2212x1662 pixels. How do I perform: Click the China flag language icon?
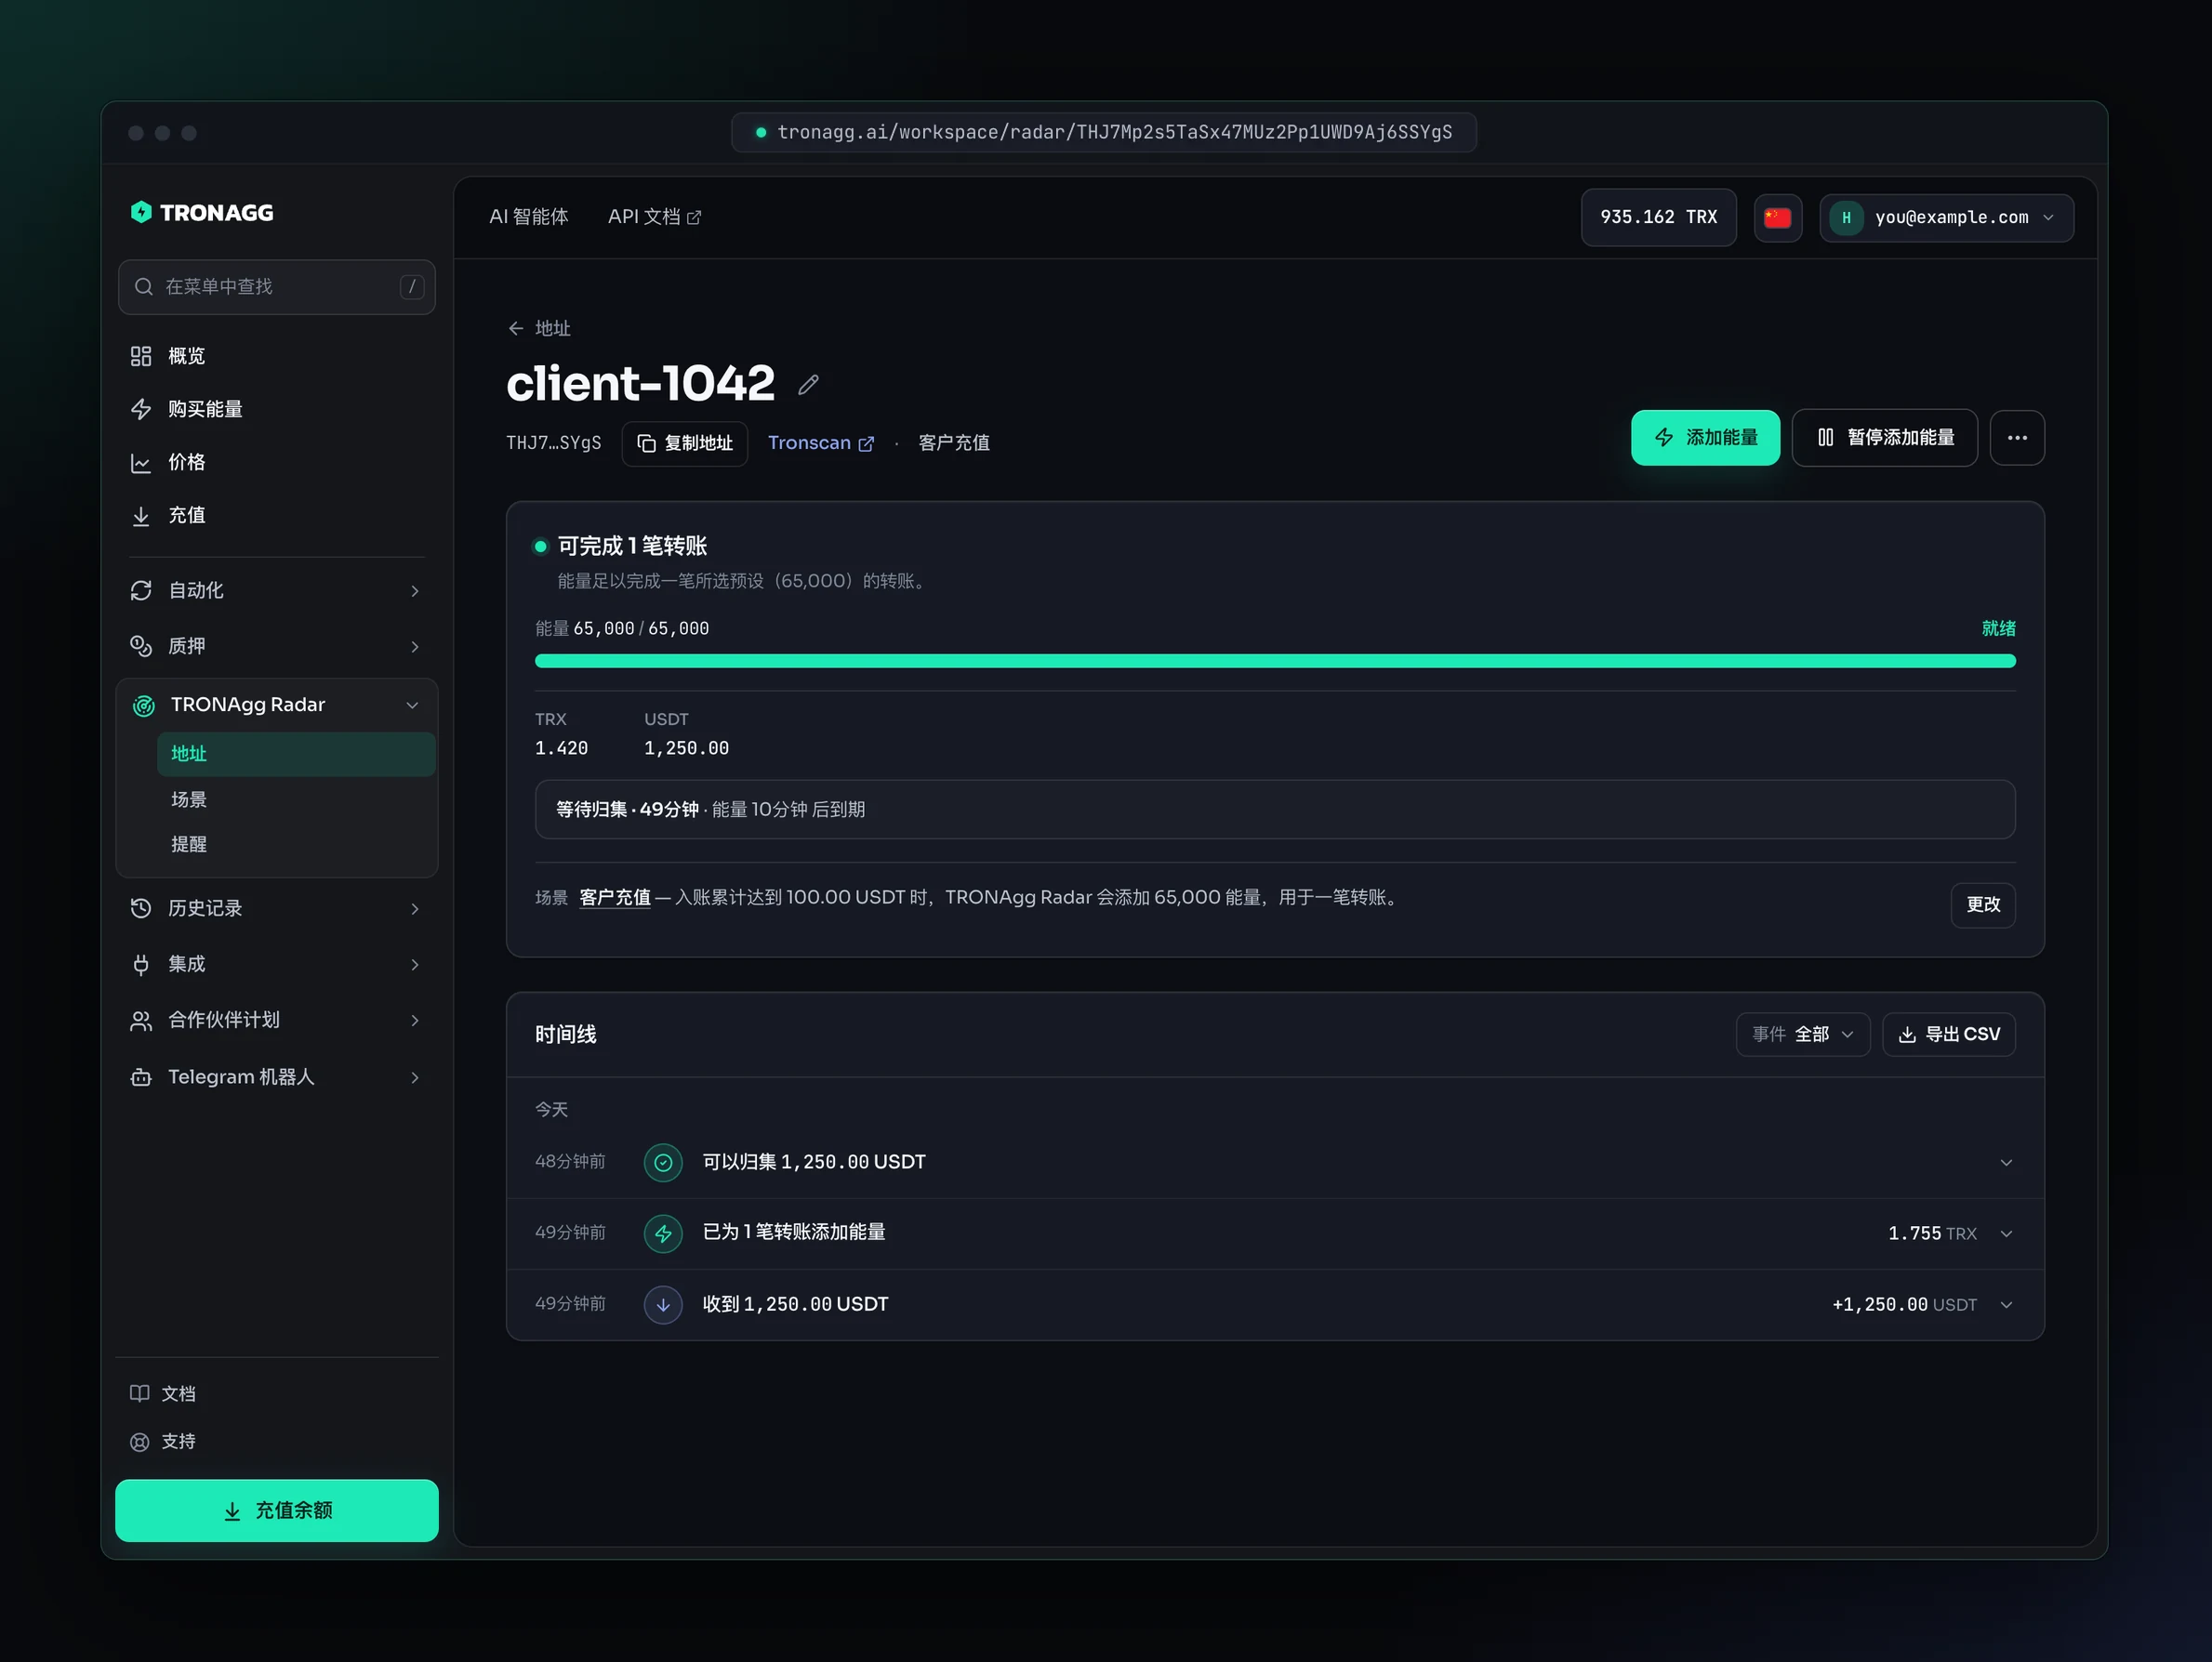(x=1777, y=217)
